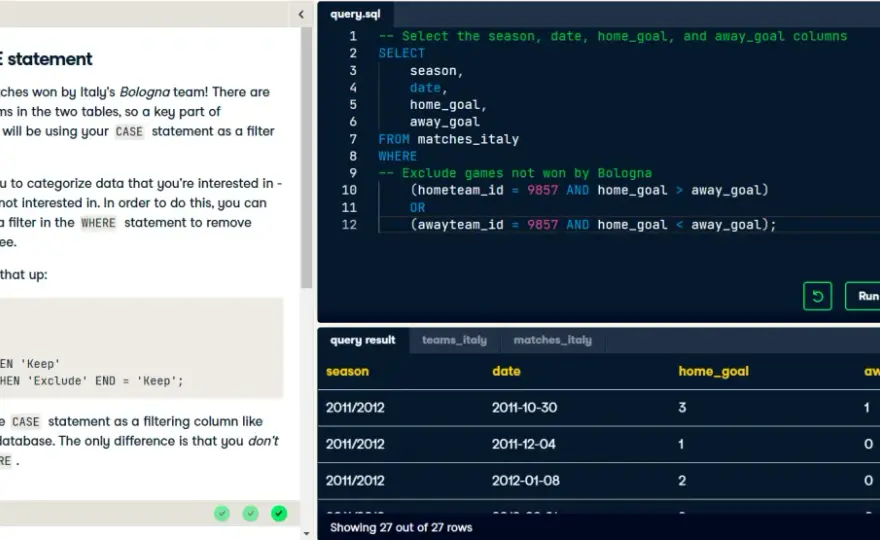Select the third bright green step checkmark
This screenshot has width=880, height=540.
pyautogui.click(x=279, y=513)
